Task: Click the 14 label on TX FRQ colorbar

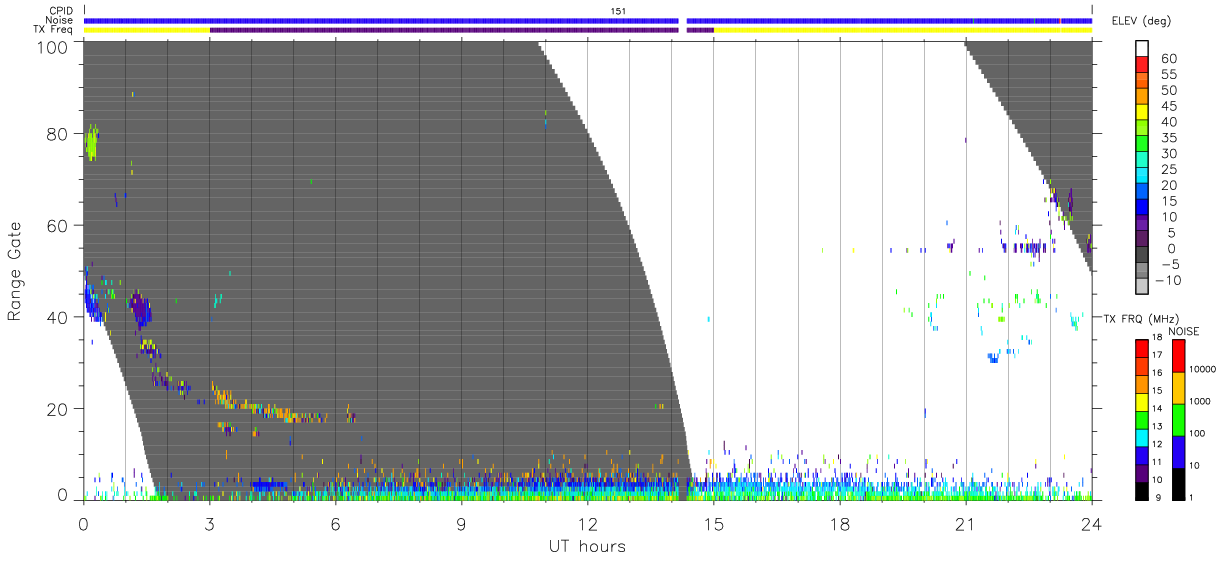Action: pos(1159,408)
